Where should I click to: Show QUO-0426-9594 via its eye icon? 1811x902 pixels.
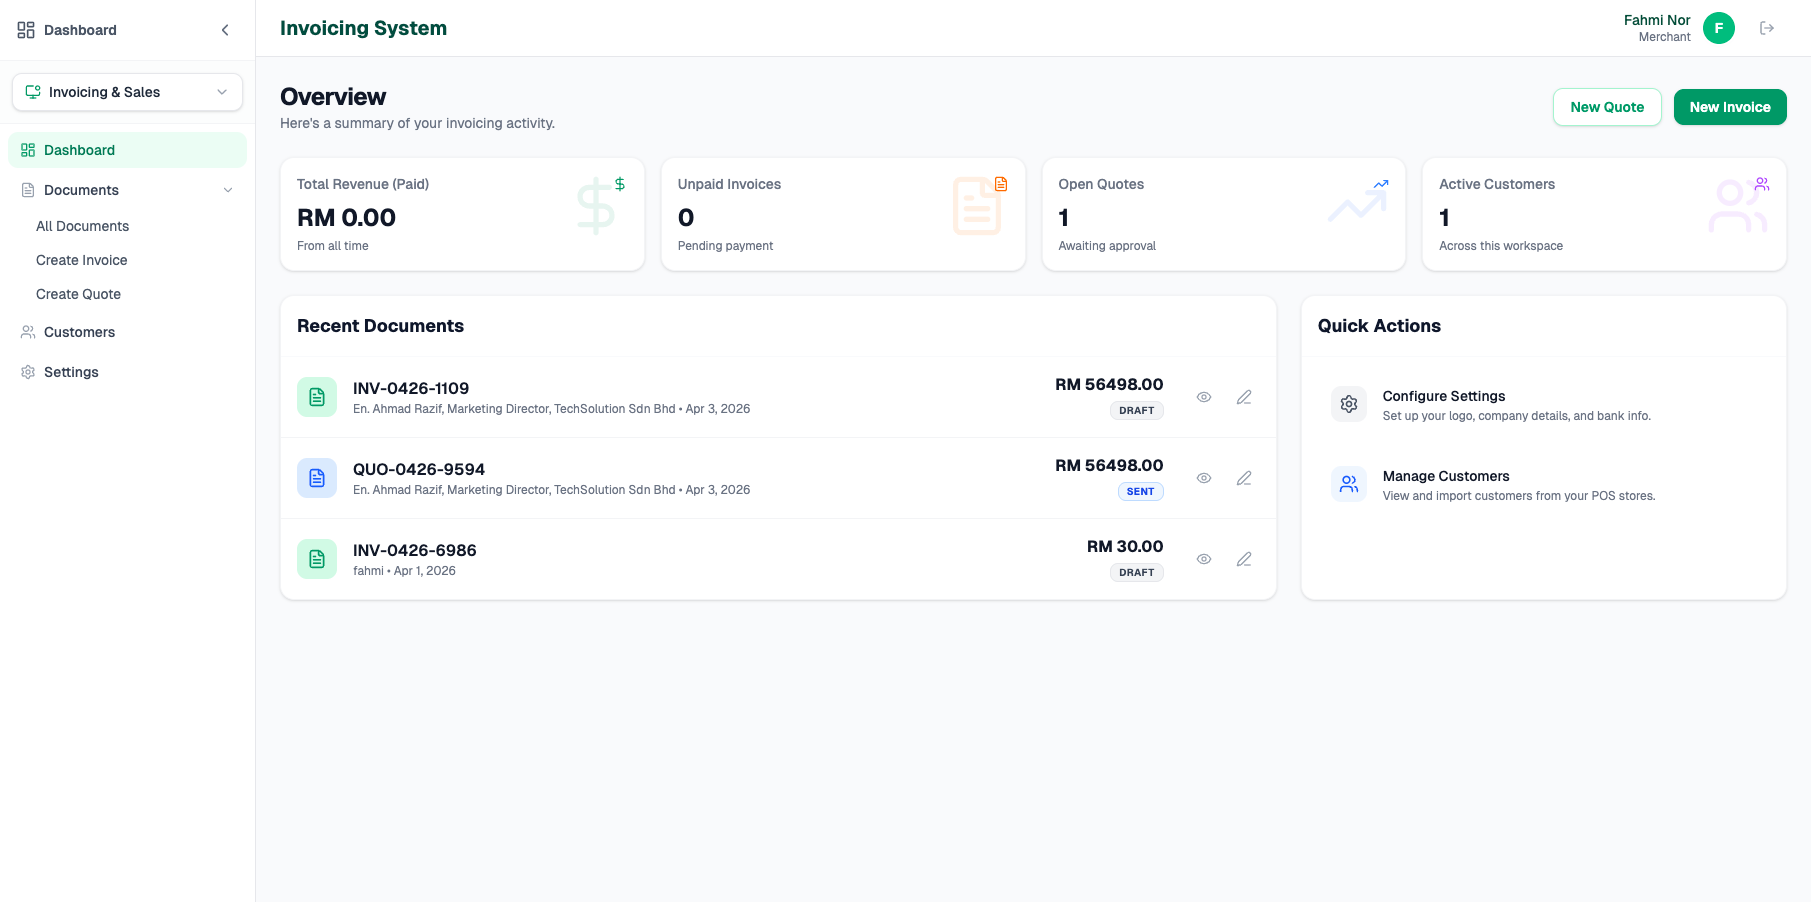pyautogui.click(x=1203, y=478)
